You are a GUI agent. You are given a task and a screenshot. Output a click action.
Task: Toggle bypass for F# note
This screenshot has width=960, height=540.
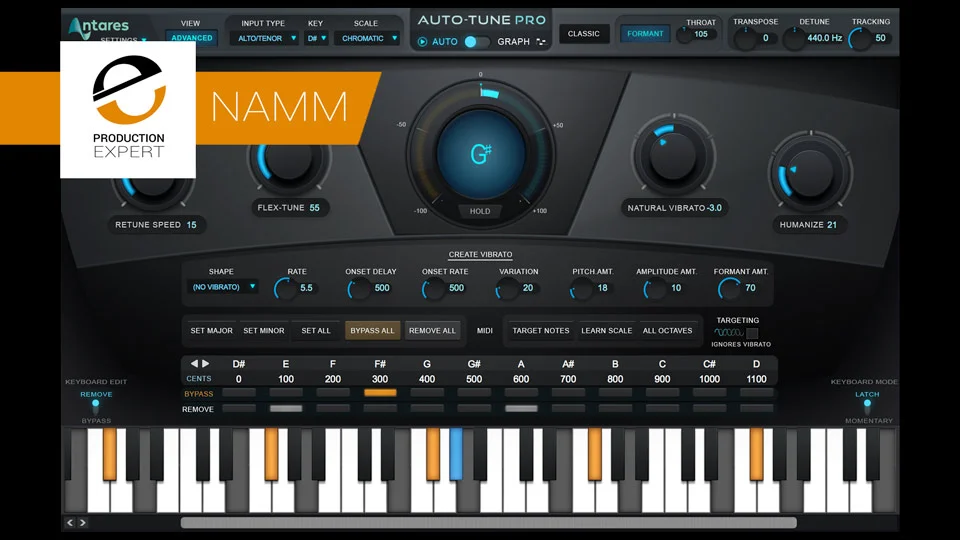click(x=380, y=393)
